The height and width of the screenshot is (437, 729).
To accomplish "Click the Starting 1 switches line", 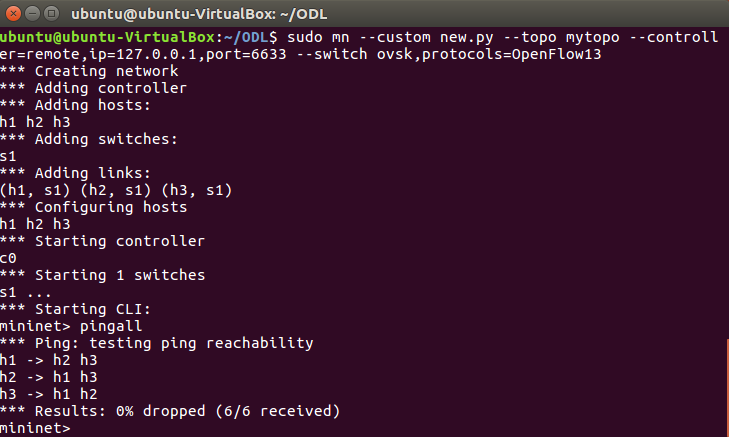I will tap(102, 275).
